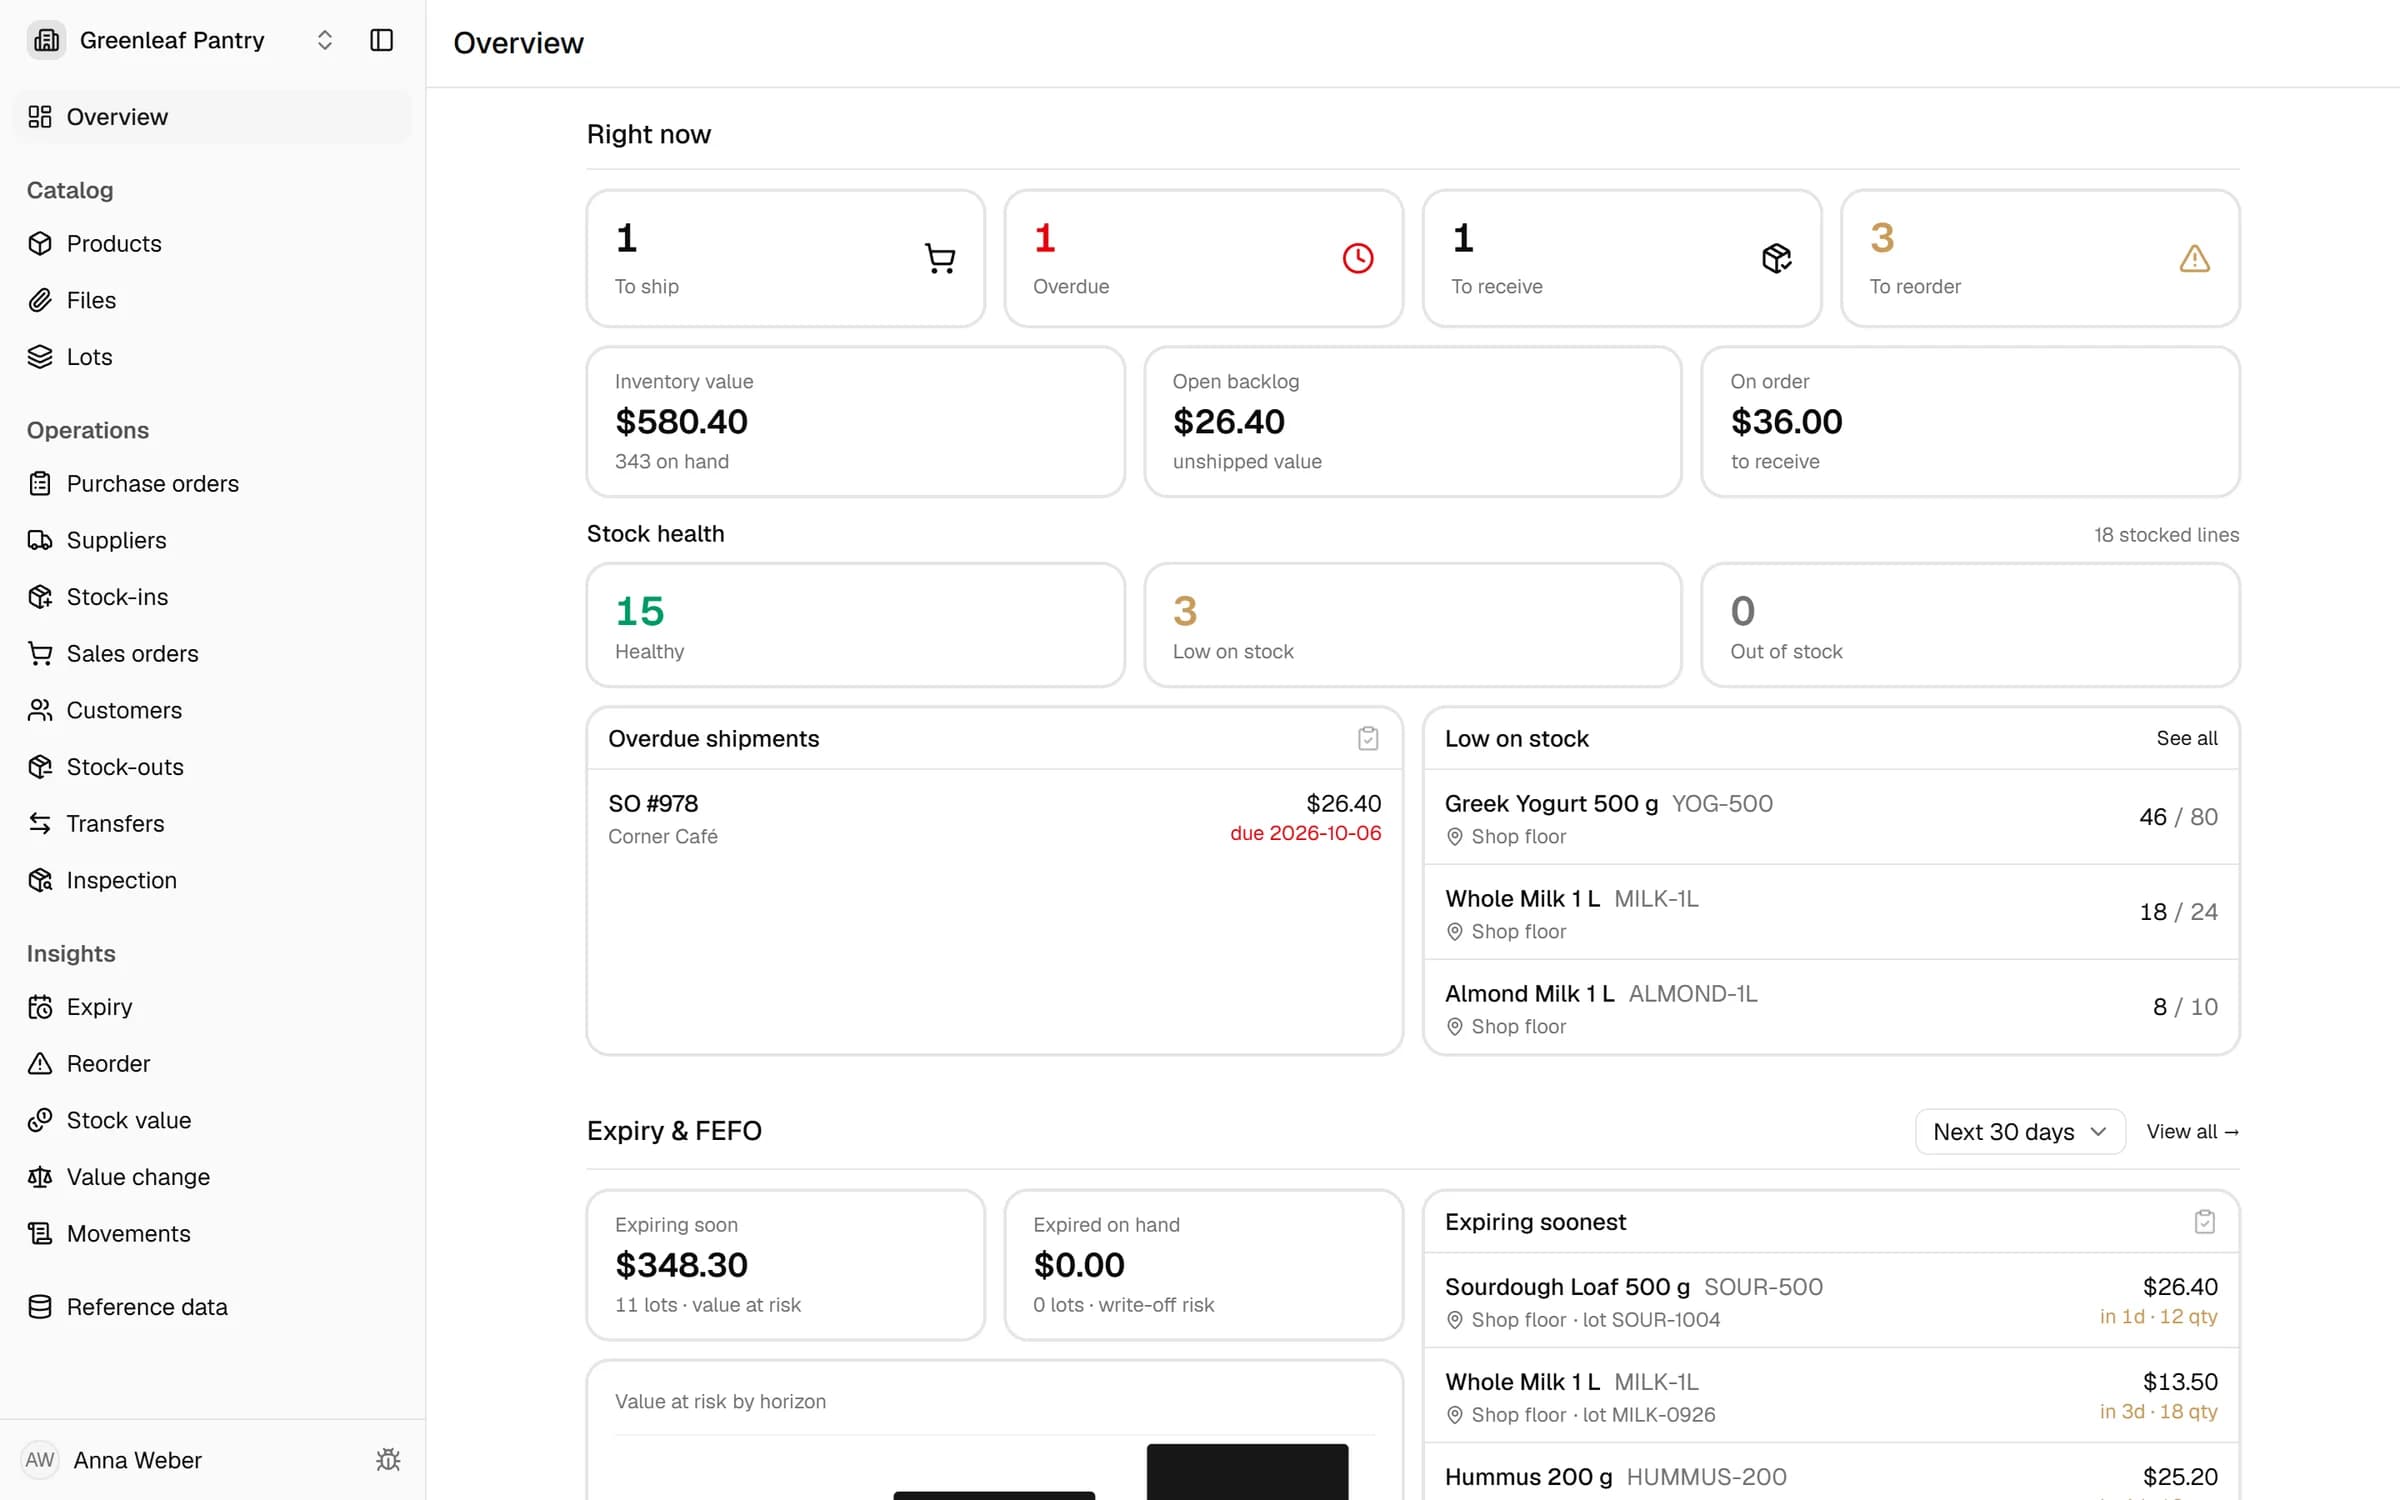Open Reference data
The width and height of the screenshot is (2400, 1500).
tap(212, 1307)
